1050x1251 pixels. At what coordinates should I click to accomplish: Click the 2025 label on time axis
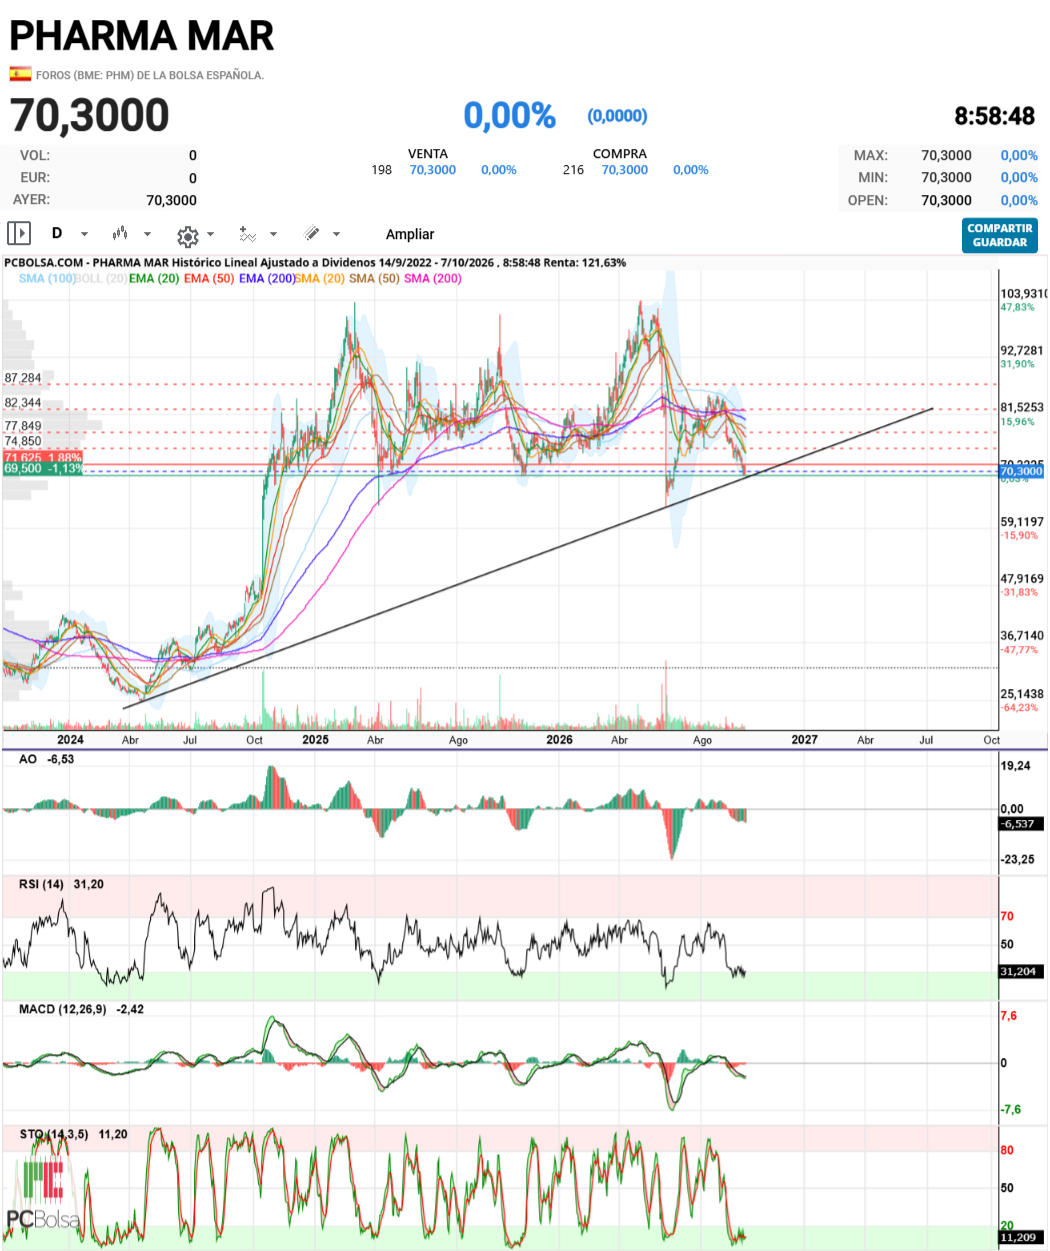tap(315, 740)
